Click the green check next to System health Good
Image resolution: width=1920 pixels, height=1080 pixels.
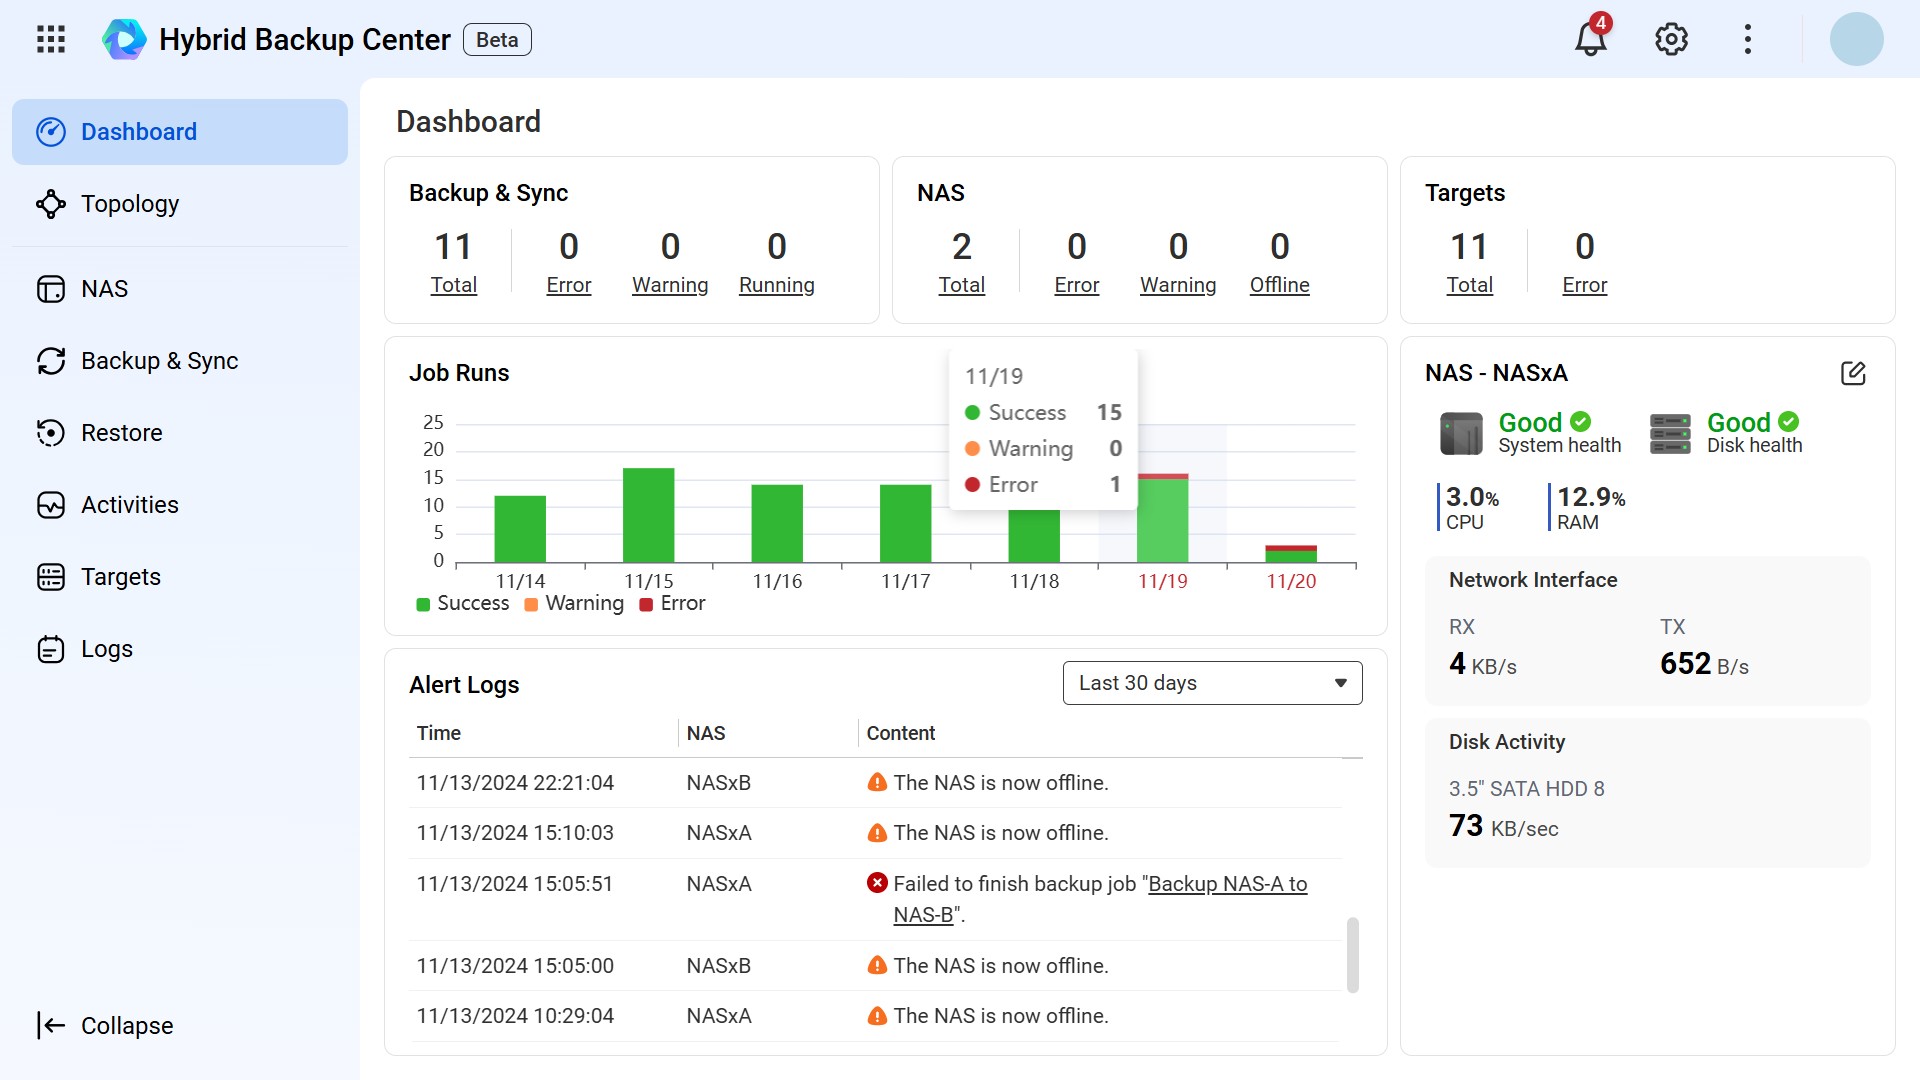coord(1581,422)
